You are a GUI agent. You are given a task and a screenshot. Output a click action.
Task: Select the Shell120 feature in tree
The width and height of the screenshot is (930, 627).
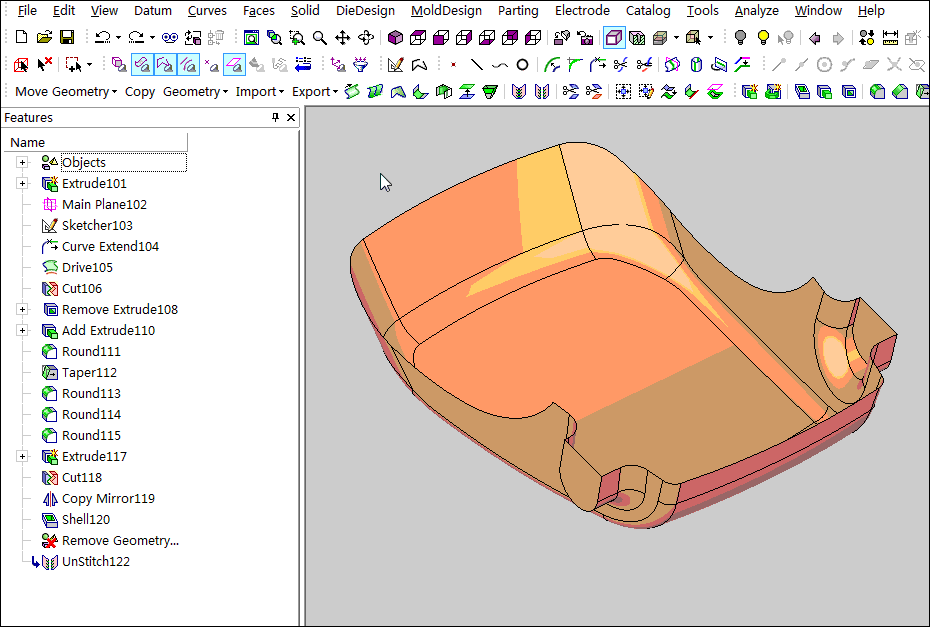[85, 520]
